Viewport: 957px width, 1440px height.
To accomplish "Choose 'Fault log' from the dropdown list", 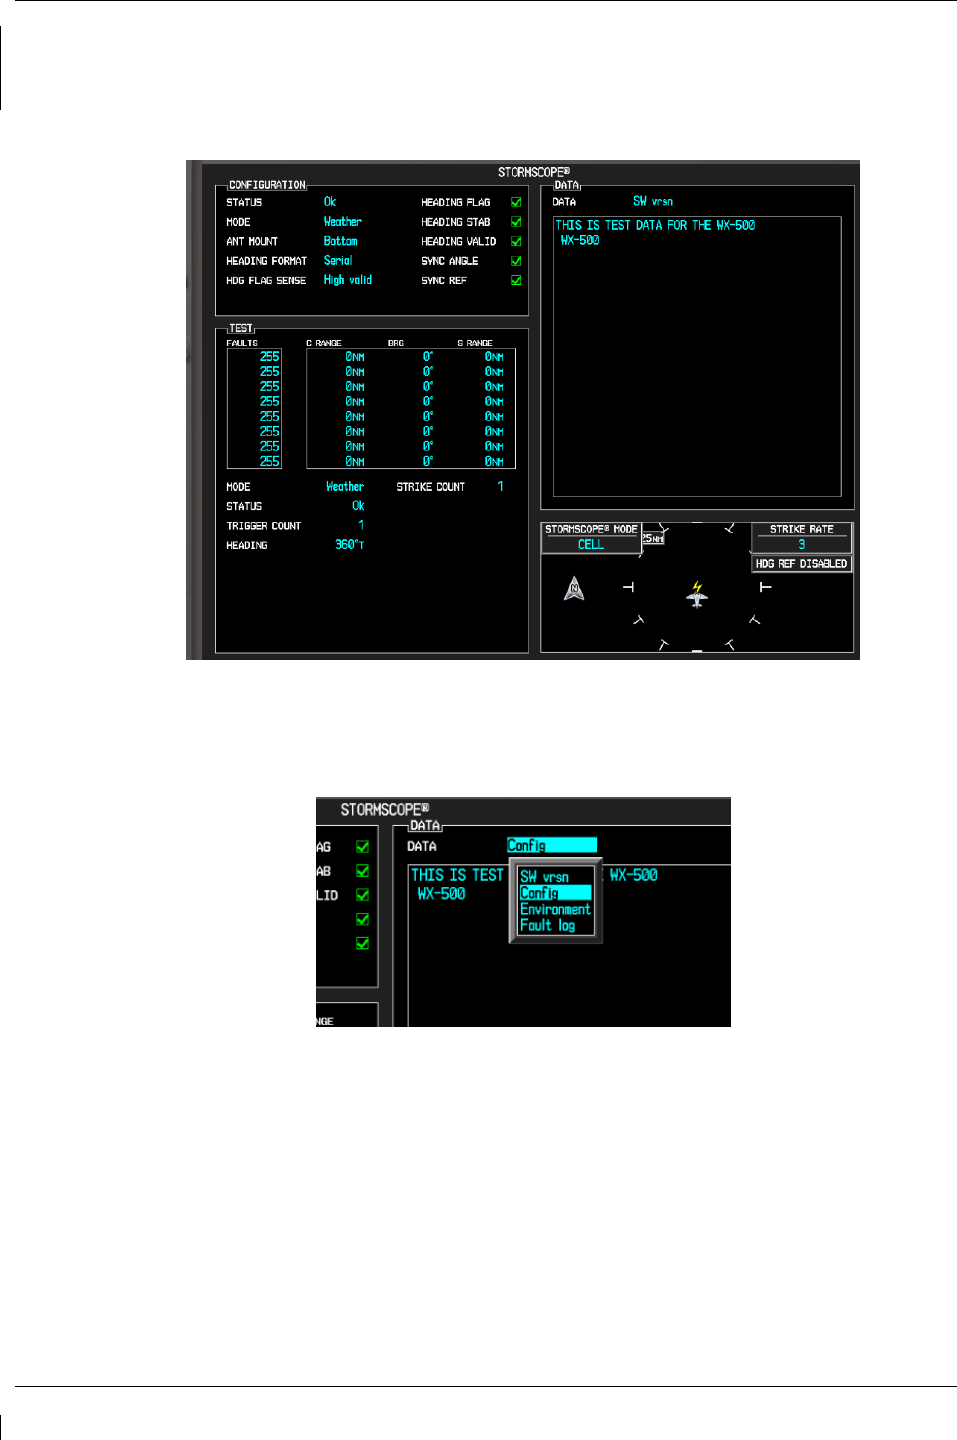I will 548,926.
